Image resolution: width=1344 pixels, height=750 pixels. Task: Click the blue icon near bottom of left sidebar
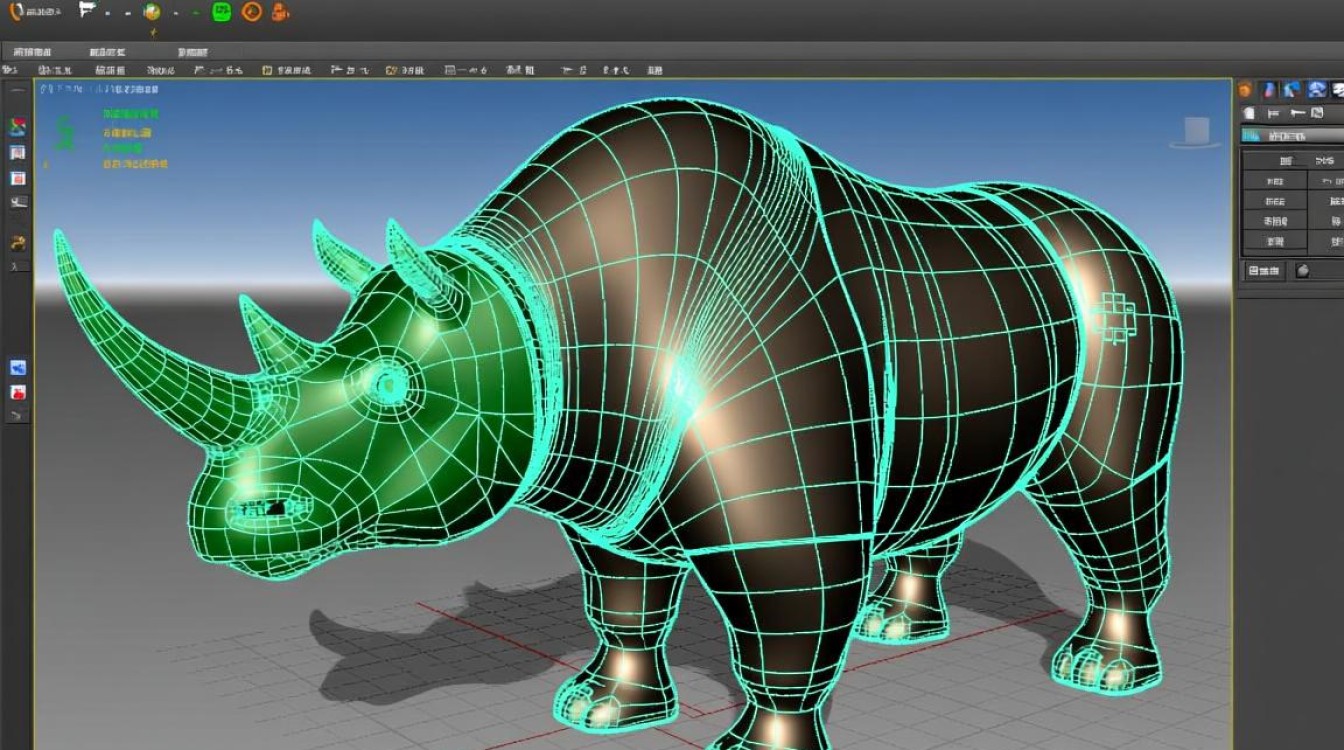[x=17, y=368]
